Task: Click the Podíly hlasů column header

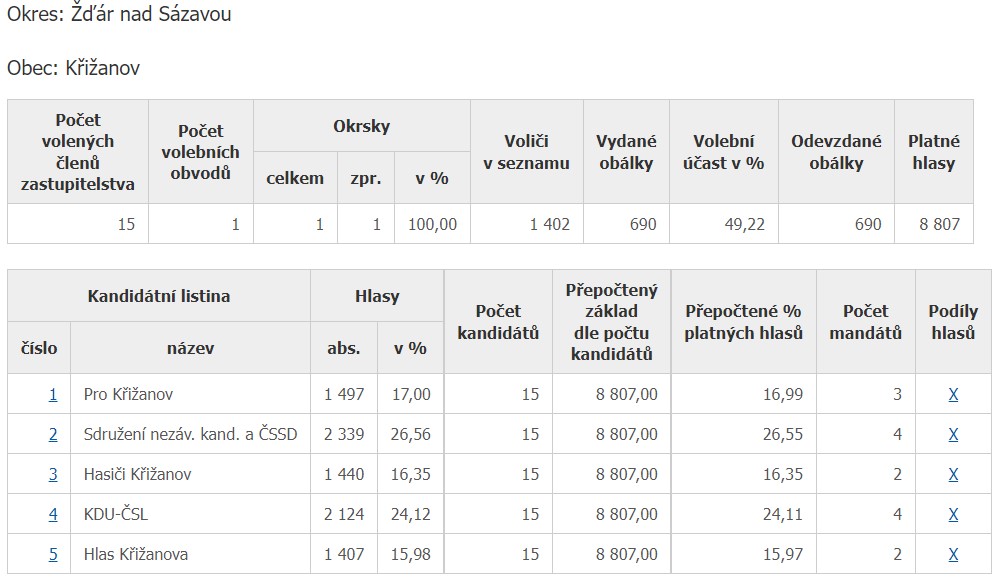Action: point(953,321)
